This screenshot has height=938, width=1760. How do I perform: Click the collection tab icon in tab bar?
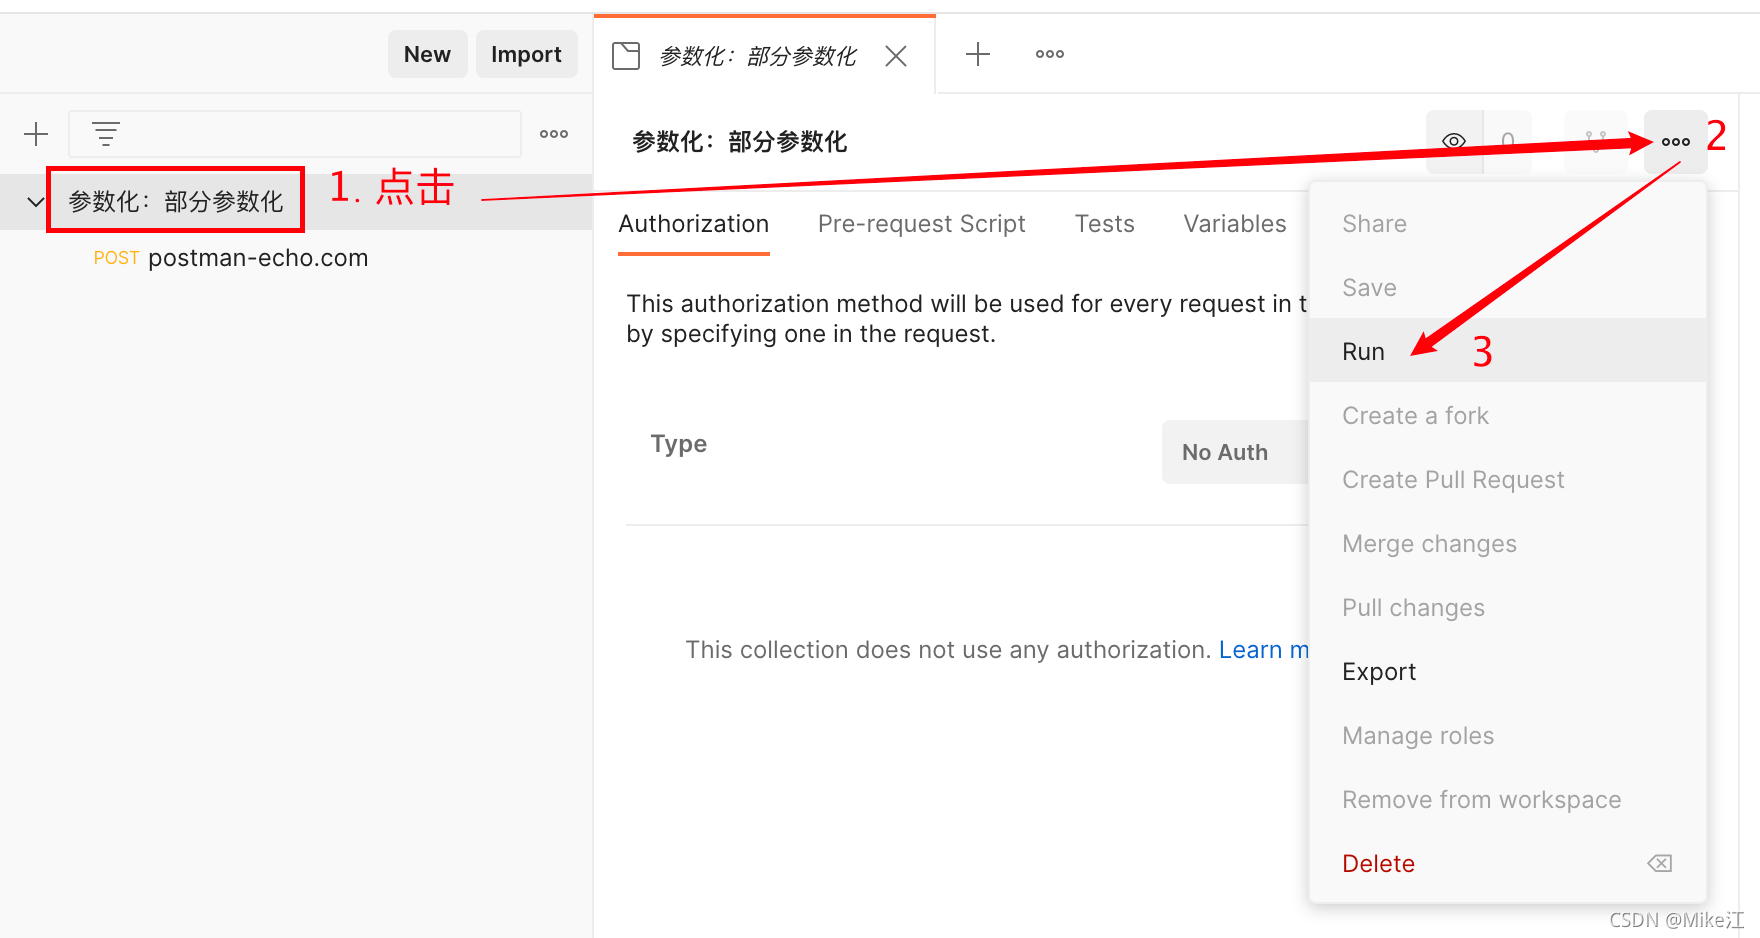[x=626, y=56]
